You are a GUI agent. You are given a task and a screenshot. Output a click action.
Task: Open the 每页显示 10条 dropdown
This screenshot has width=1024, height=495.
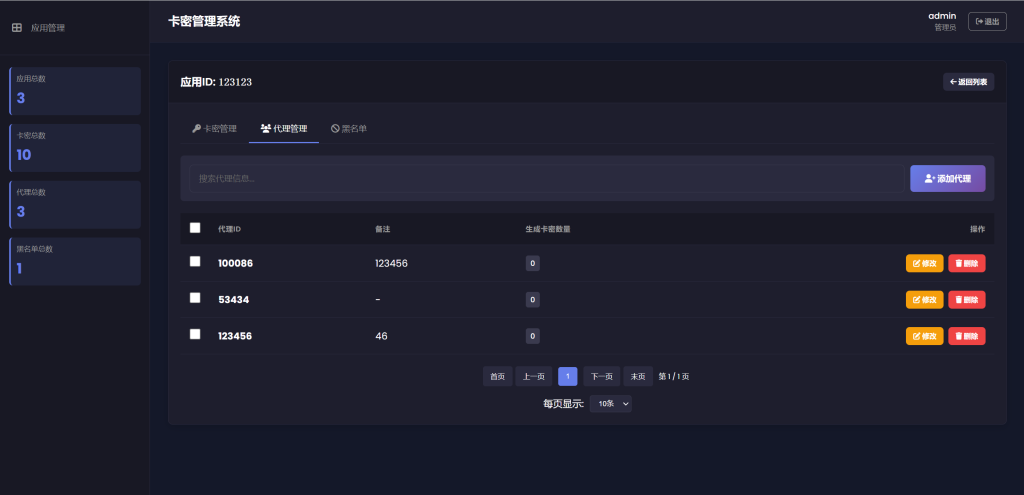pos(610,403)
